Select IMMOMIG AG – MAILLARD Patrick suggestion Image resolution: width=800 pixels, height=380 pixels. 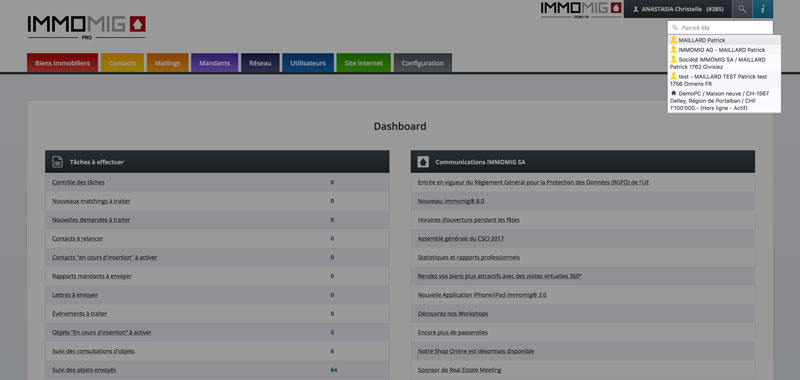724,50
